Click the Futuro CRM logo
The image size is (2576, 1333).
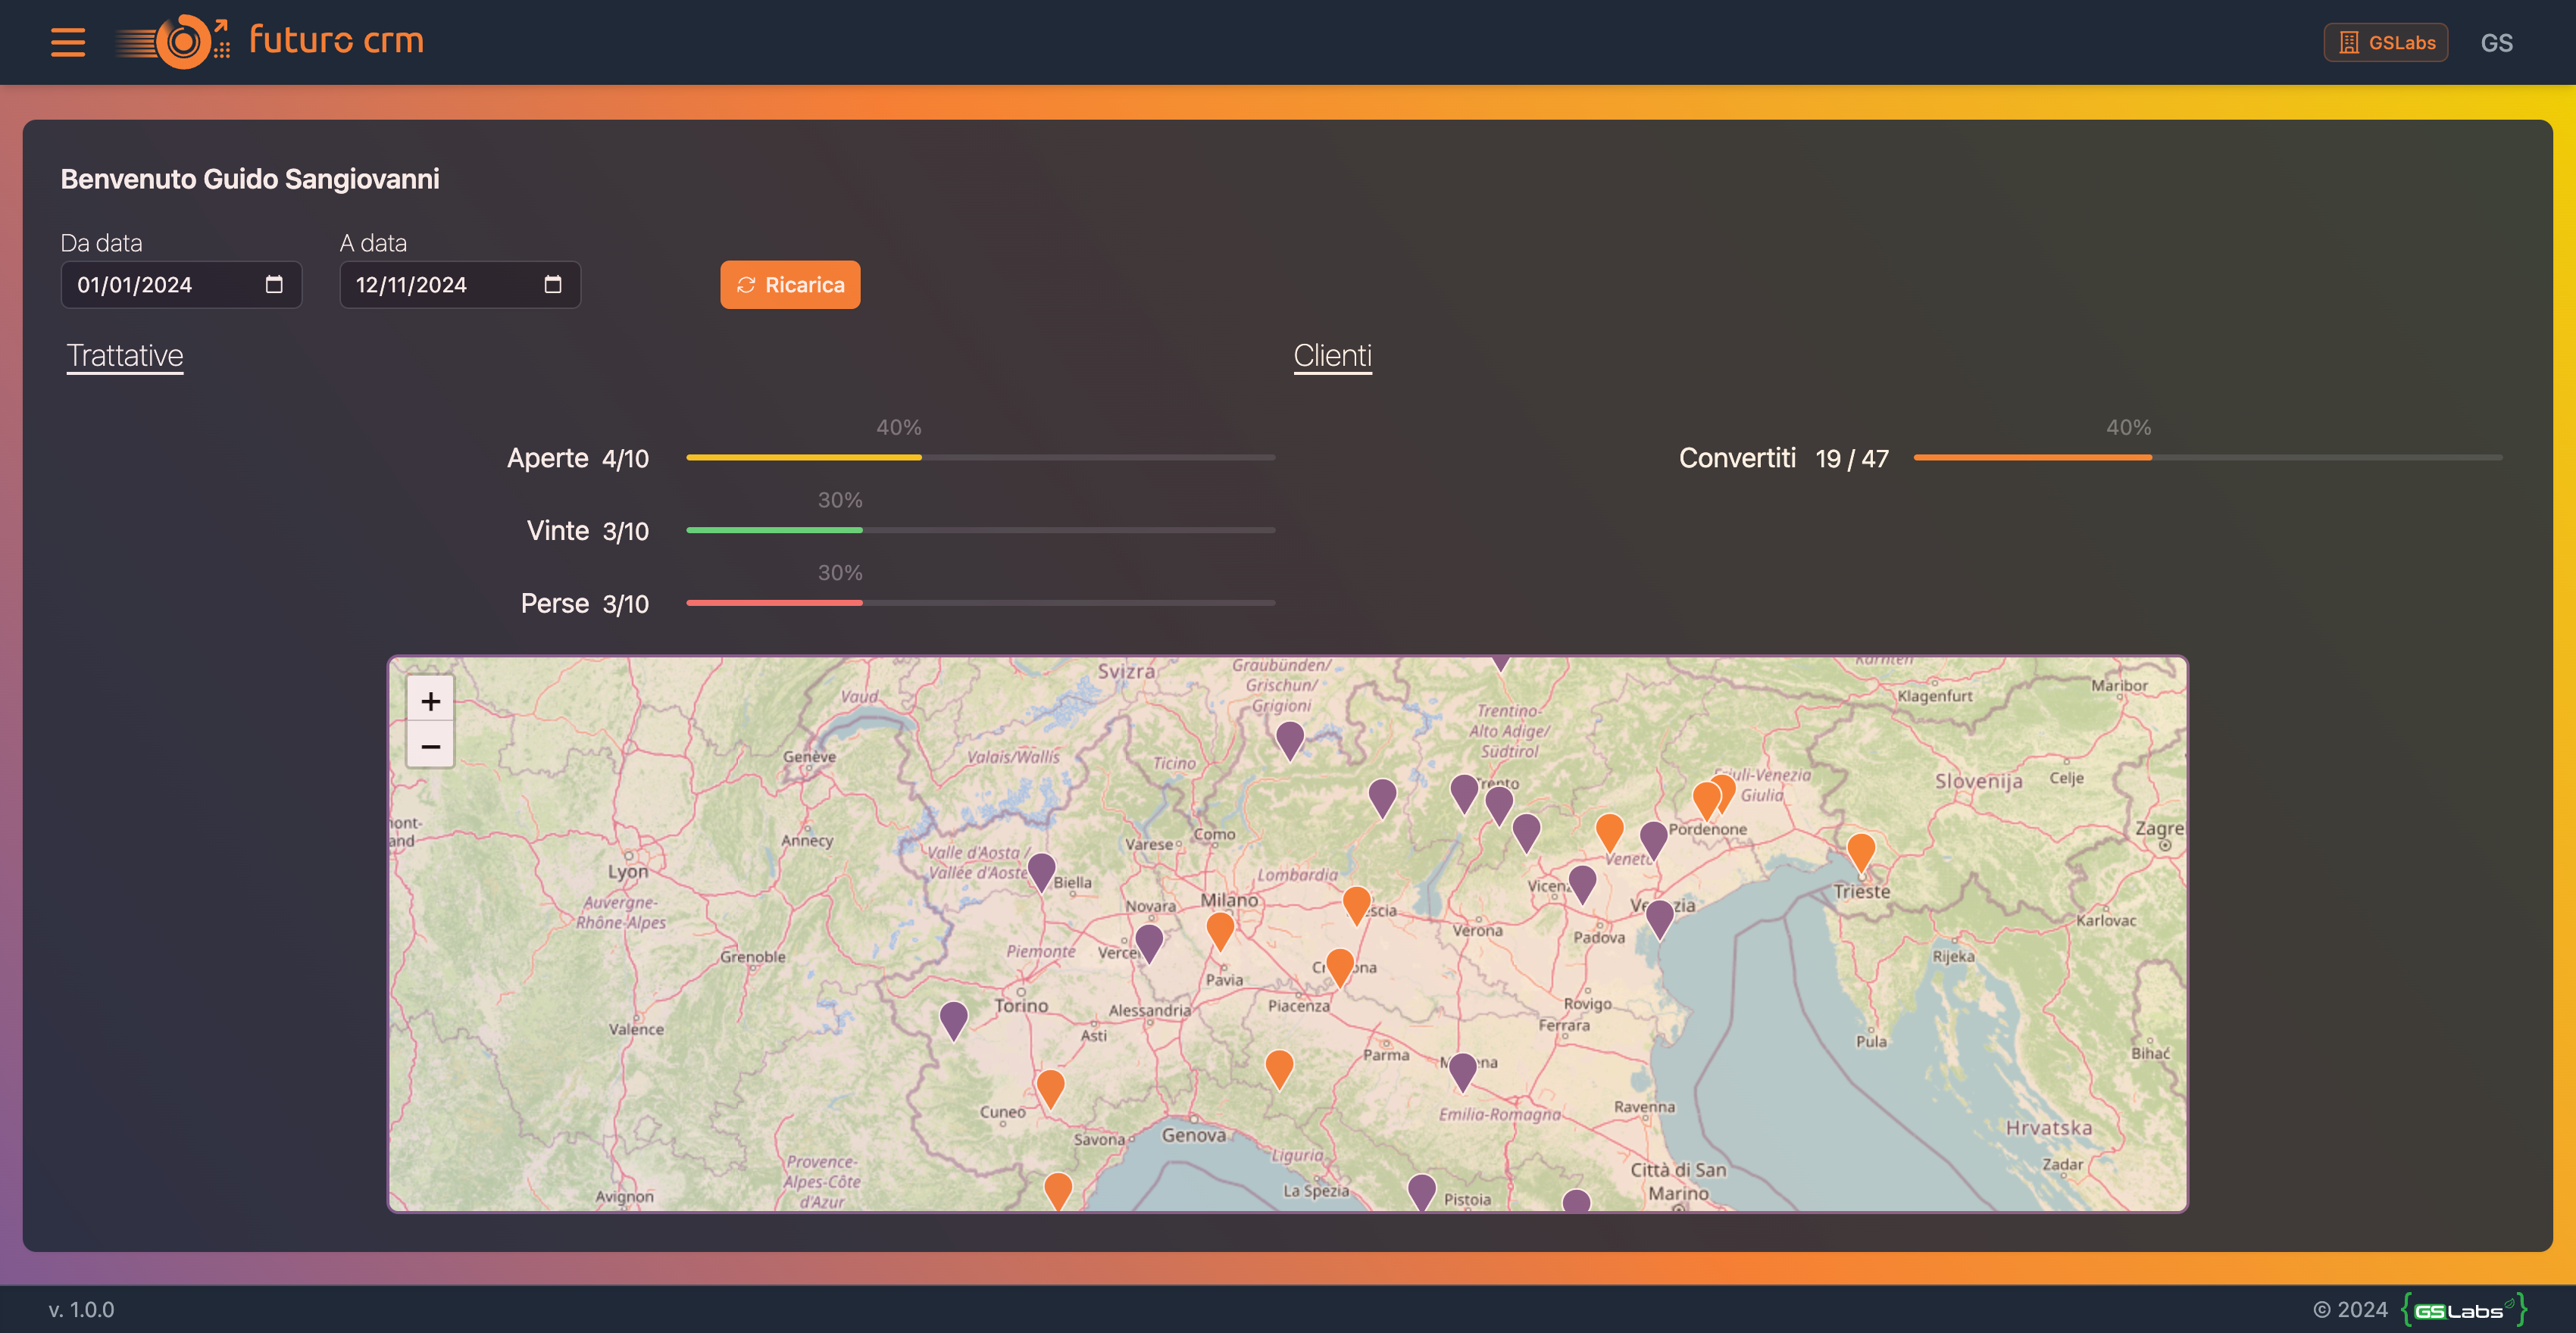click(270, 41)
